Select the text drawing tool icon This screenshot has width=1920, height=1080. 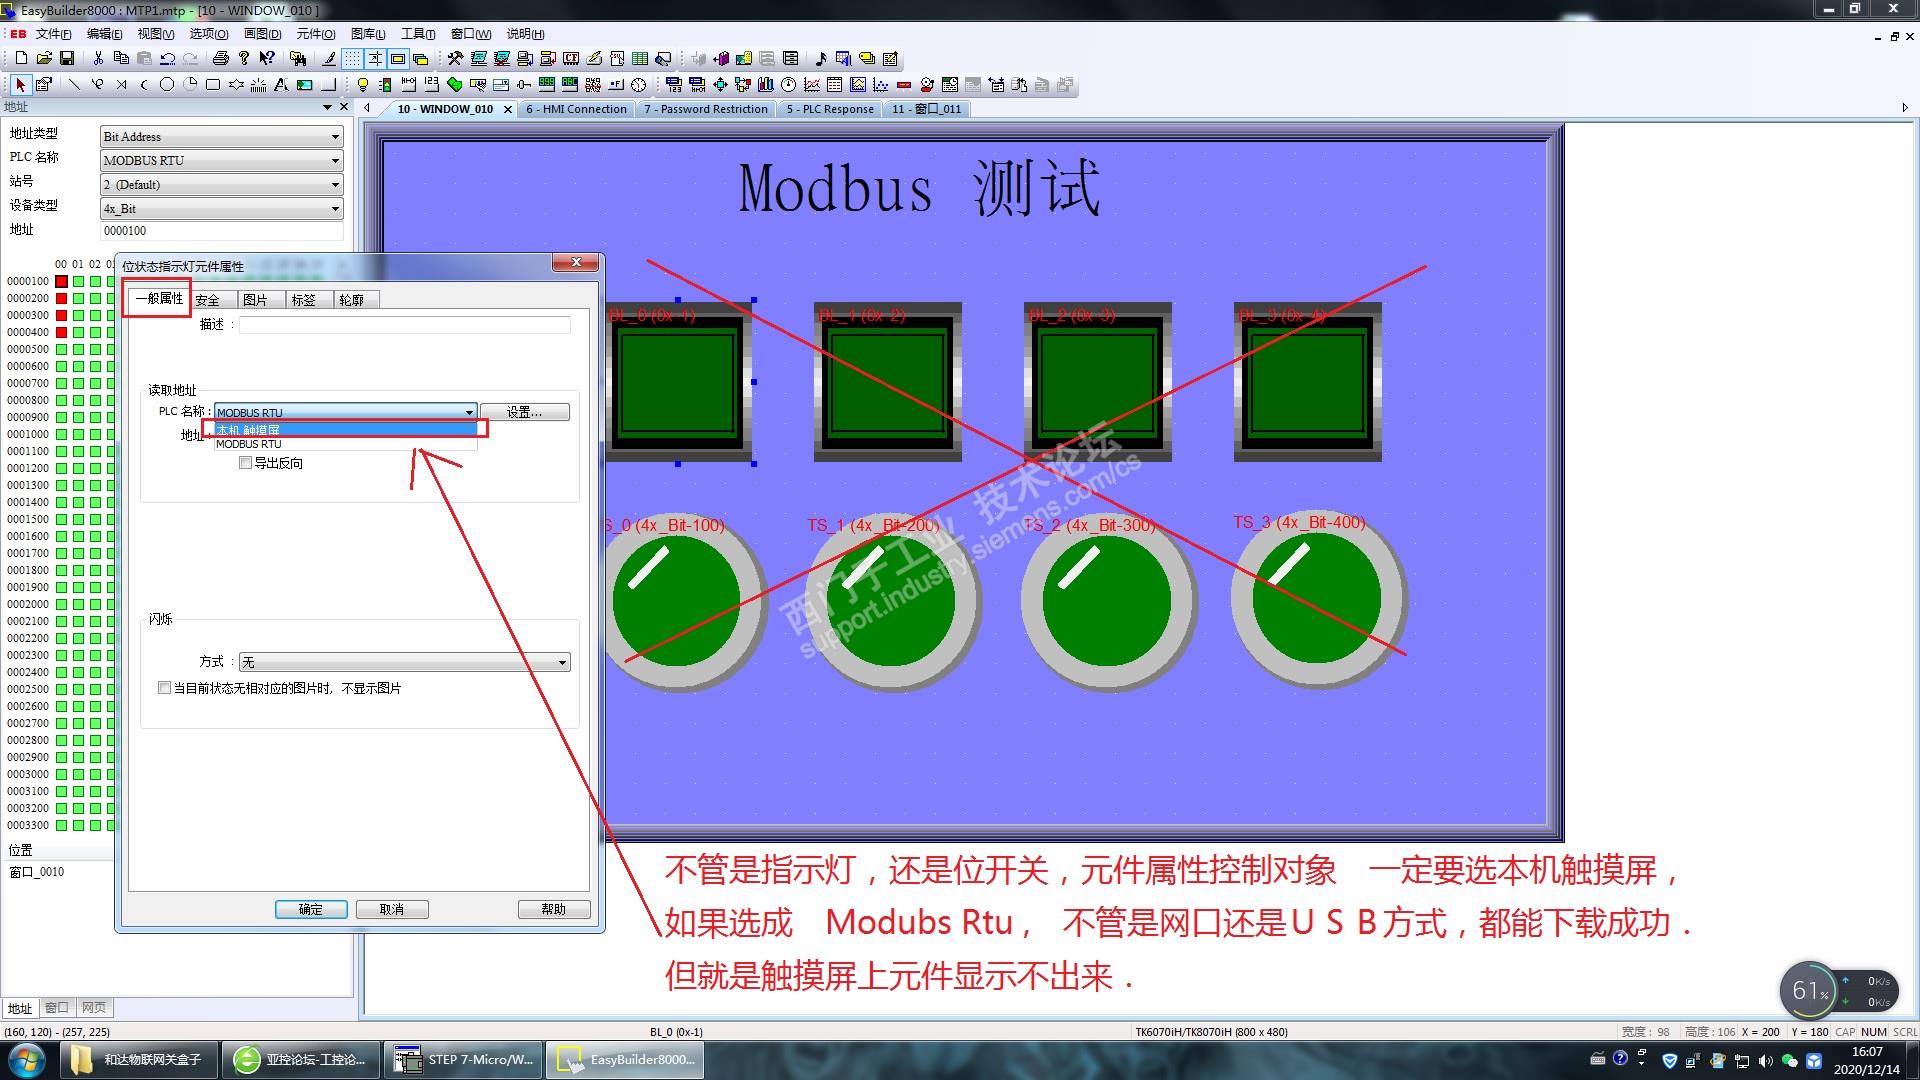point(281,85)
